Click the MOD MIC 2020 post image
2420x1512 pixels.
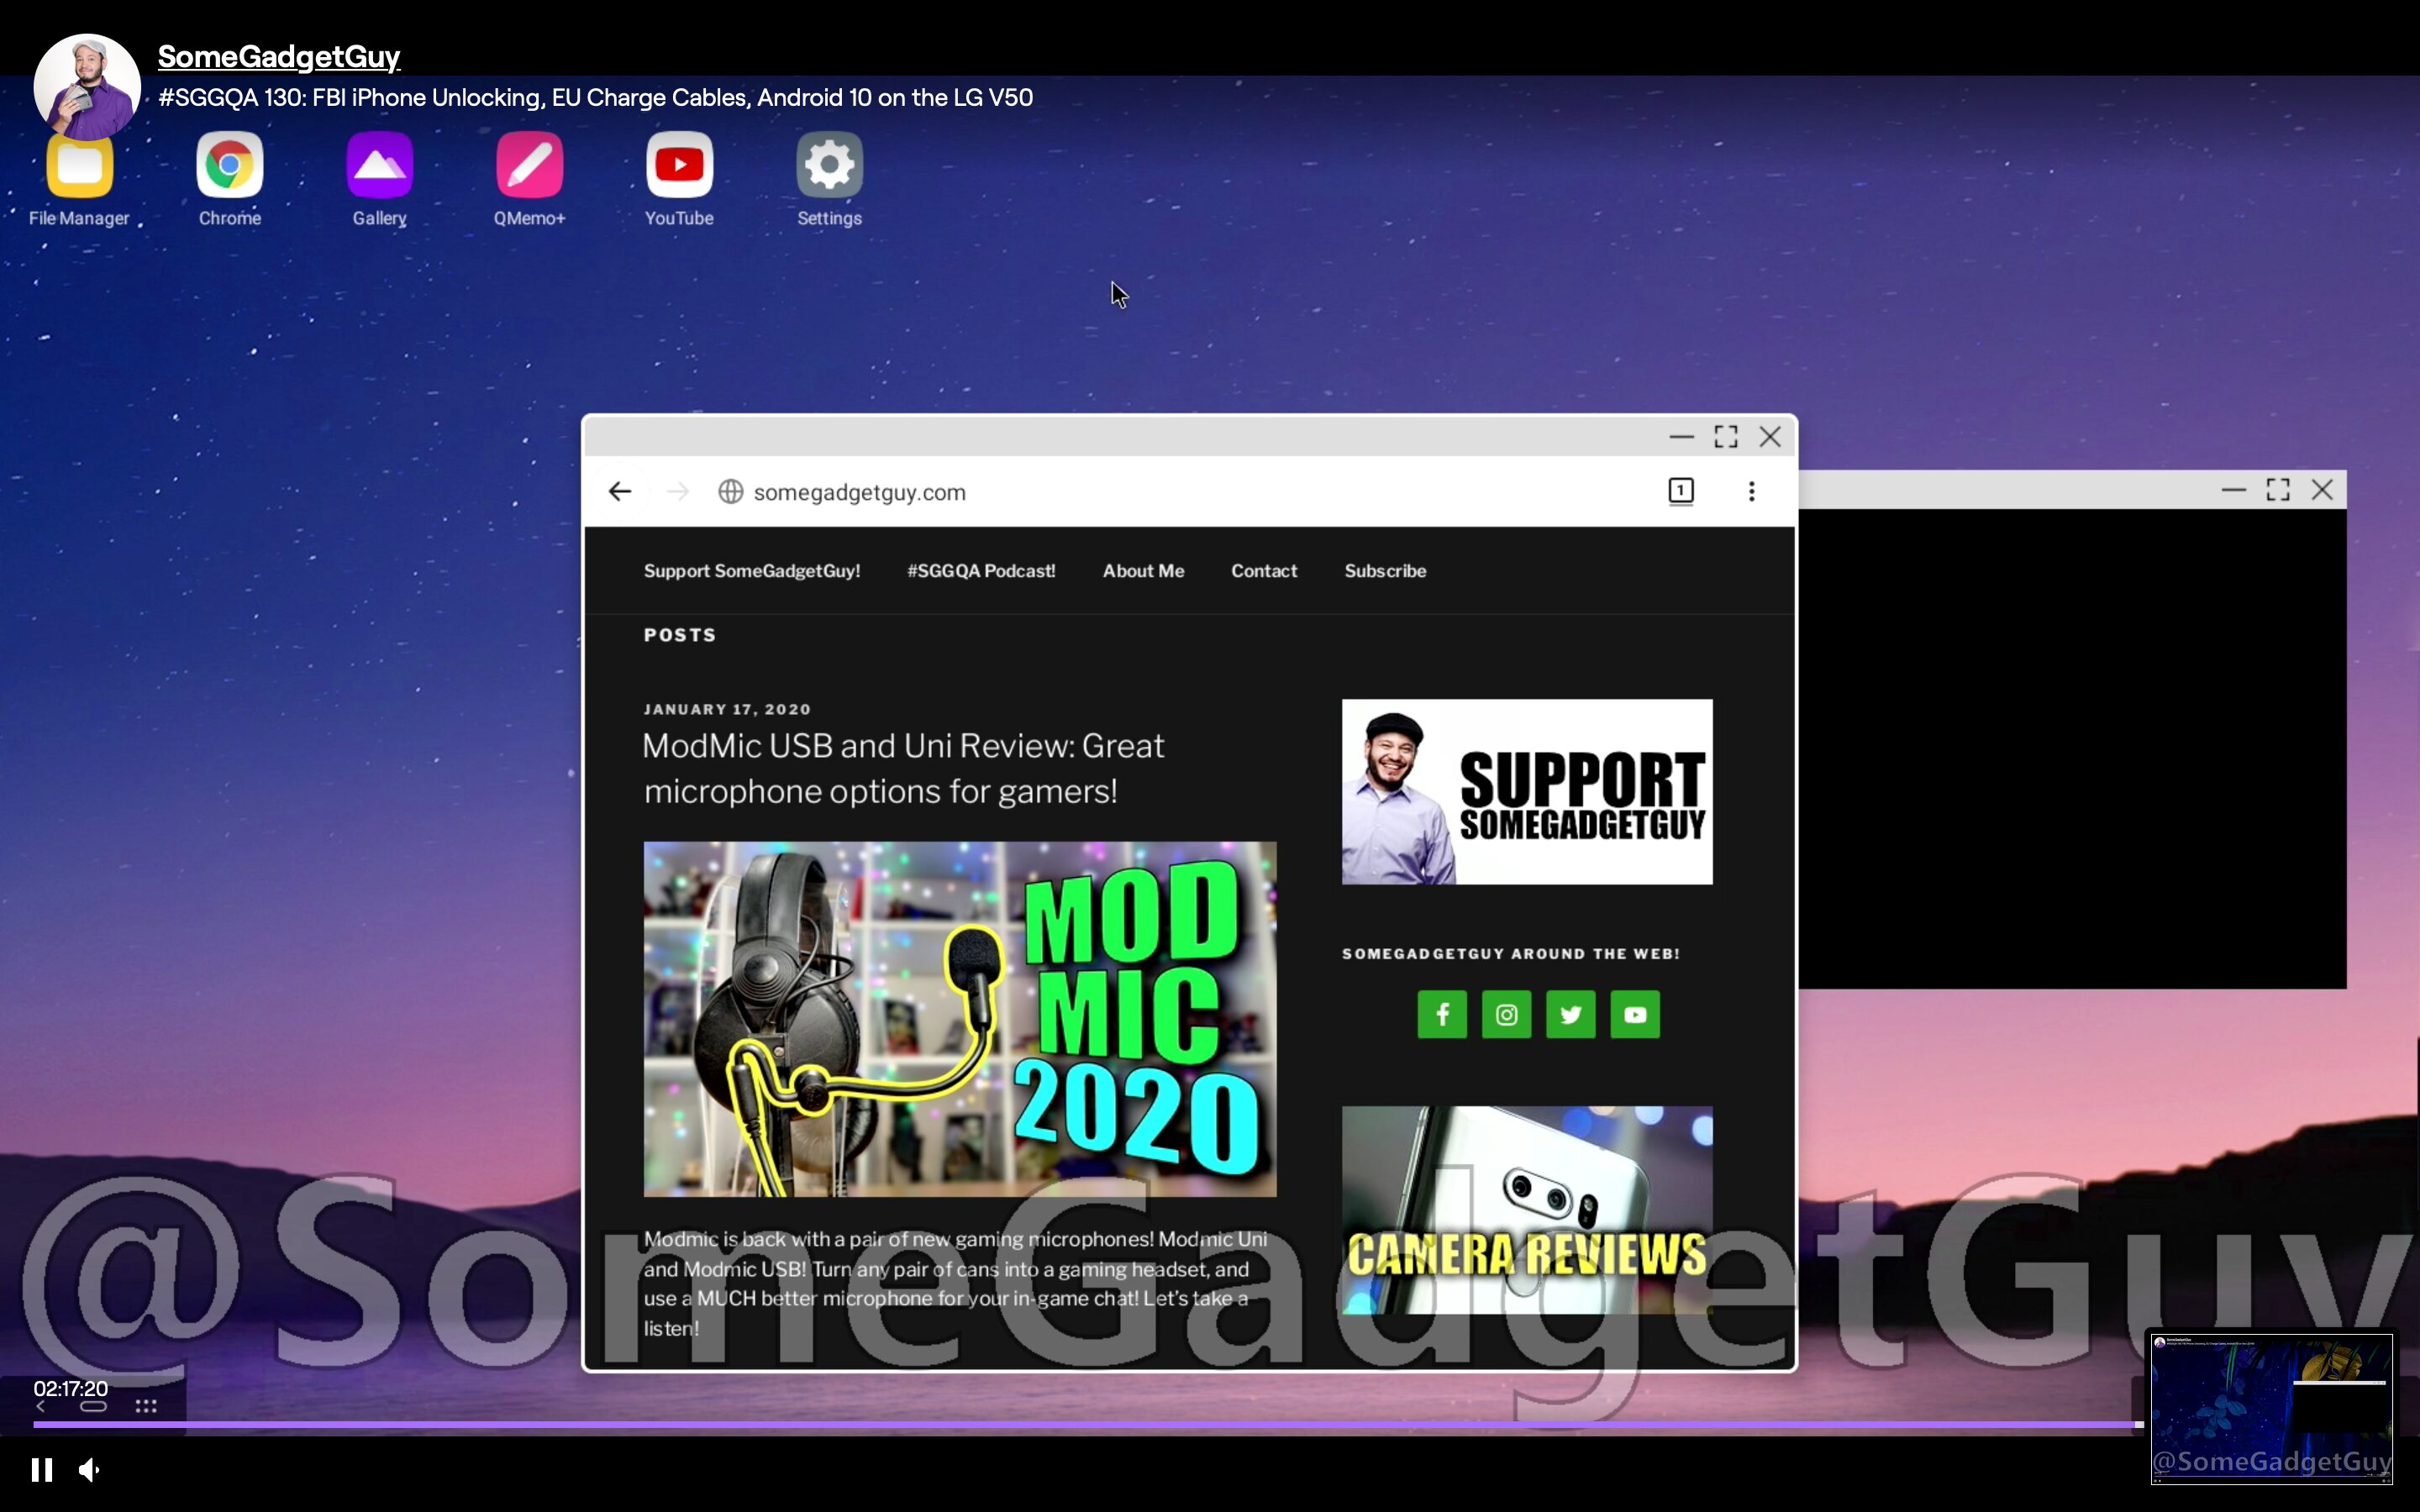coord(960,1019)
